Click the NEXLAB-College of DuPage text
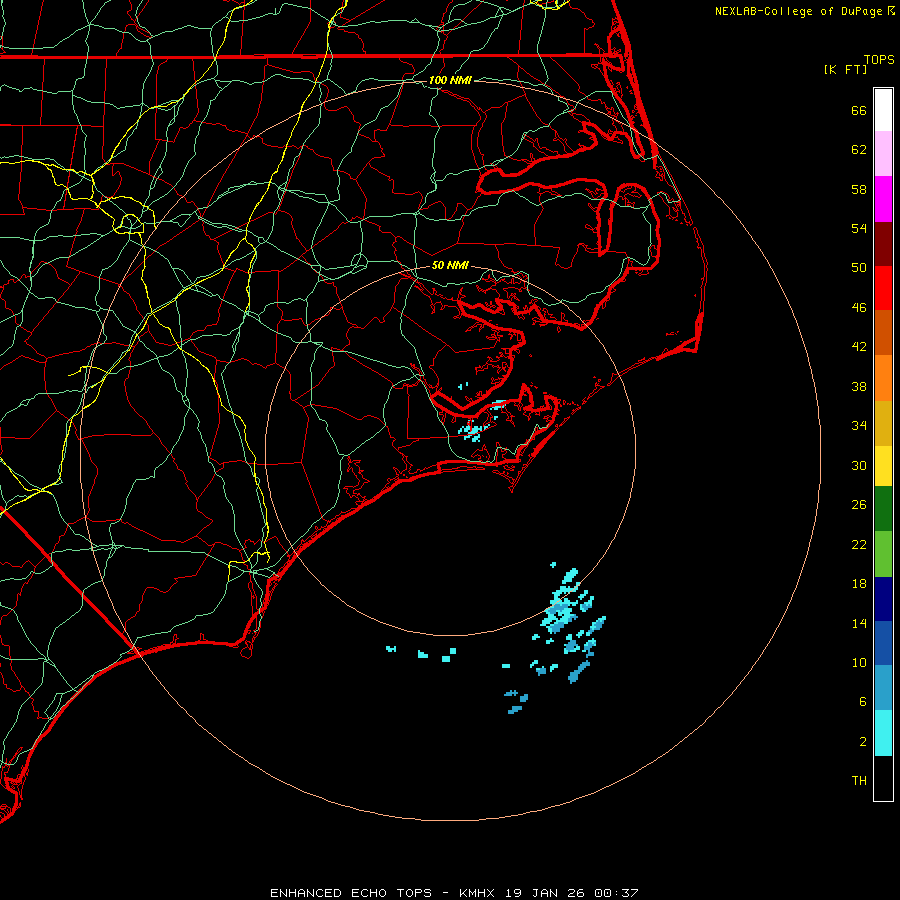The height and width of the screenshot is (900, 900). (798, 11)
